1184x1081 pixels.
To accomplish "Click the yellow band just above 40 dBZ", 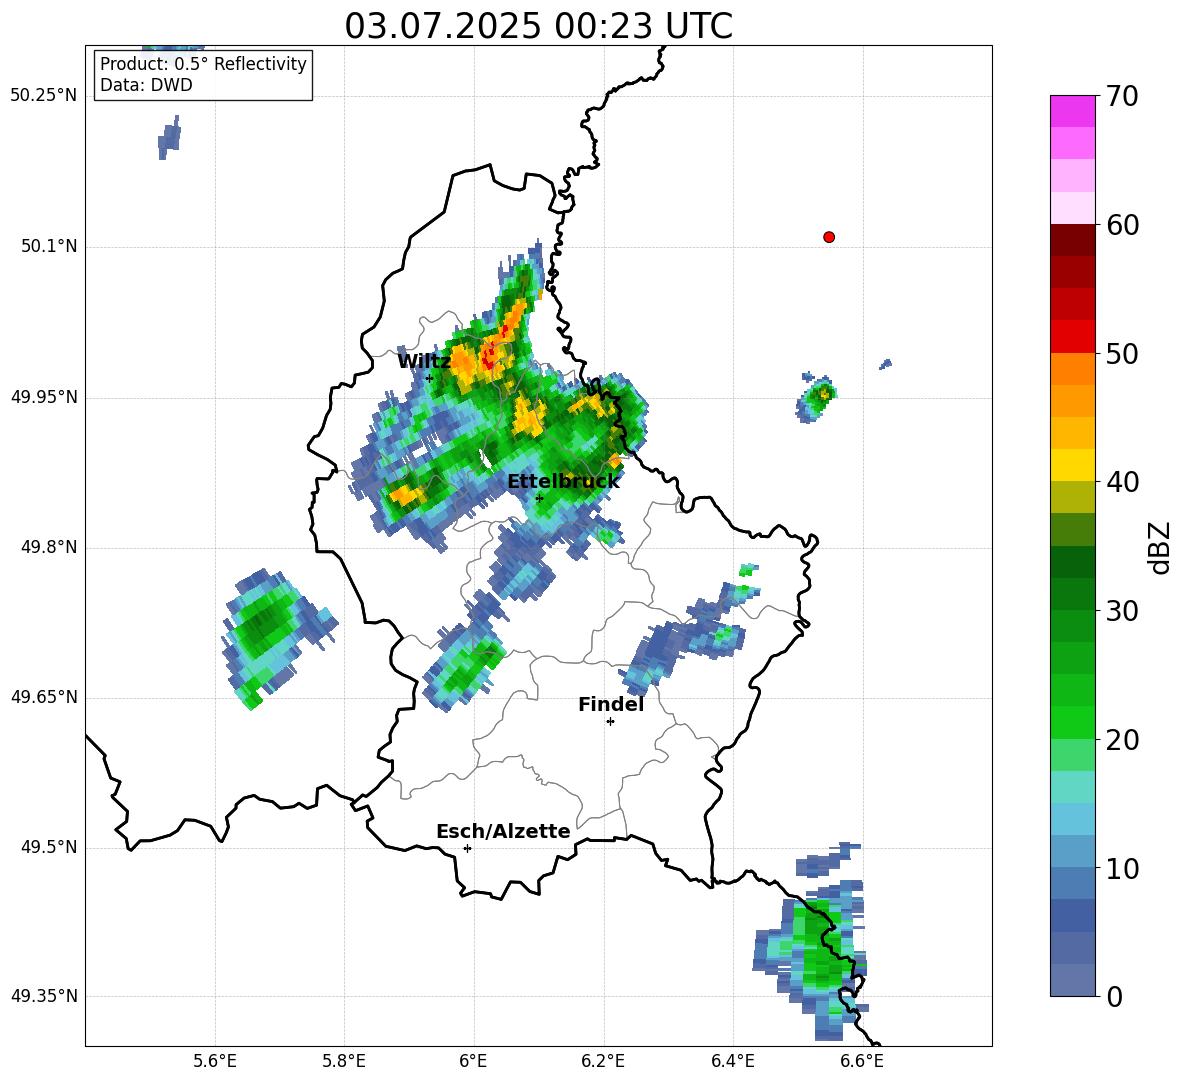I will [1072, 465].
